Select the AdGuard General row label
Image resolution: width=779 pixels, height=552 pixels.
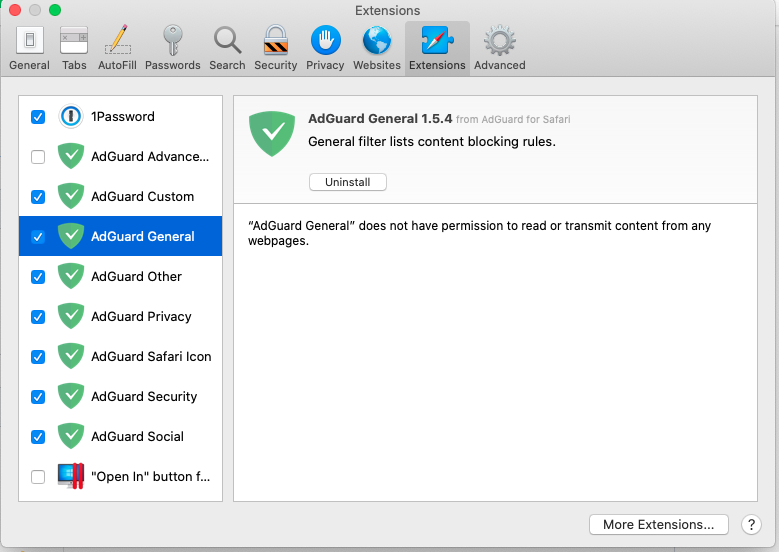click(143, 237)
